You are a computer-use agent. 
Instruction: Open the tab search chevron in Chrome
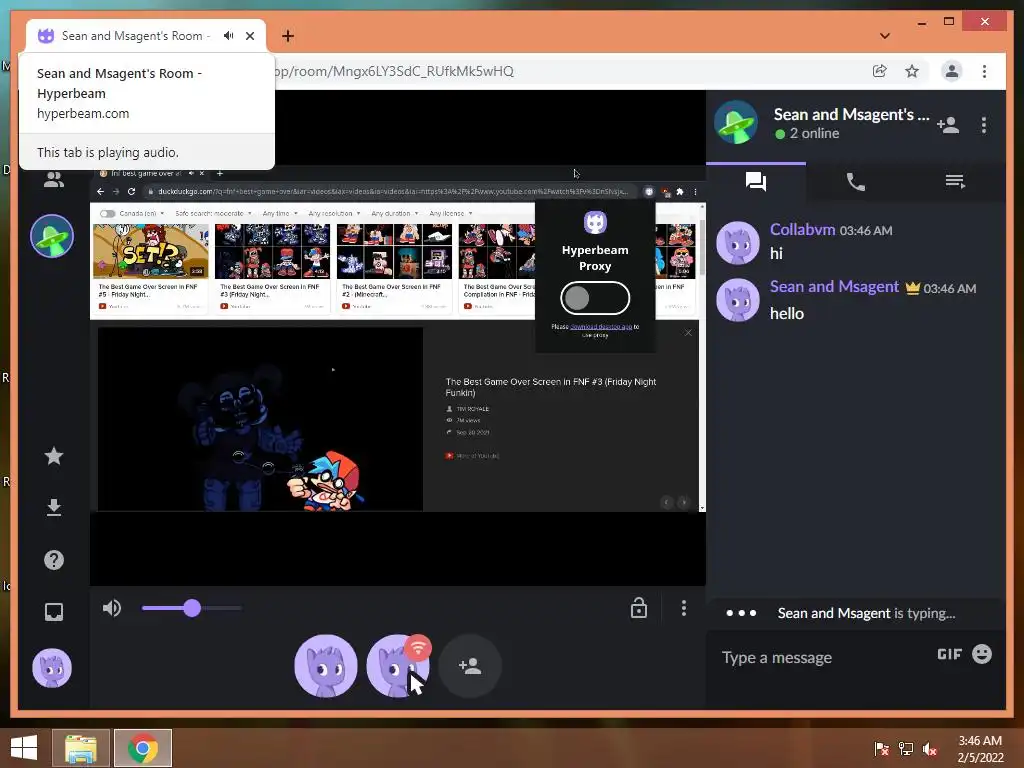[x=885, y=36]
